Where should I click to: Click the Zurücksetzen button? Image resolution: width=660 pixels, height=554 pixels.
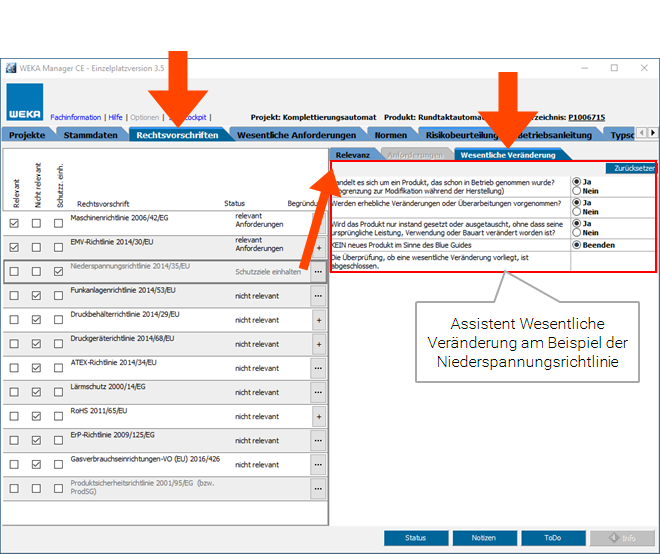coord(633,169)
